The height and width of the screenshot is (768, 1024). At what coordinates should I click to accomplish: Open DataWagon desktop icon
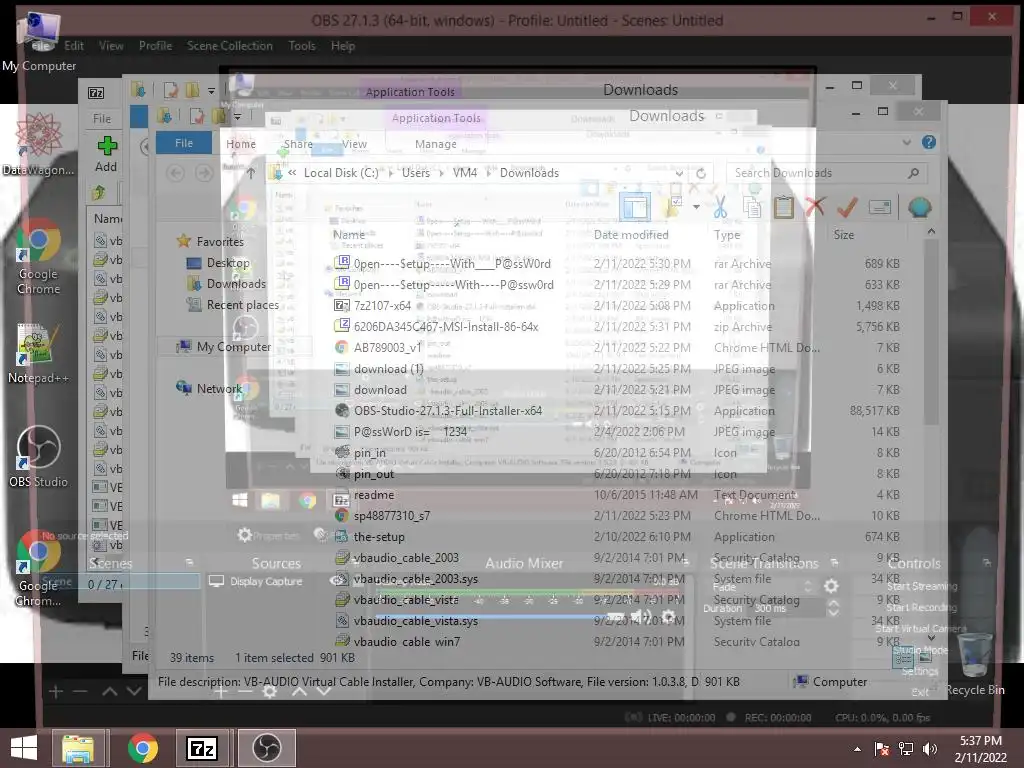tap(38, 145)
